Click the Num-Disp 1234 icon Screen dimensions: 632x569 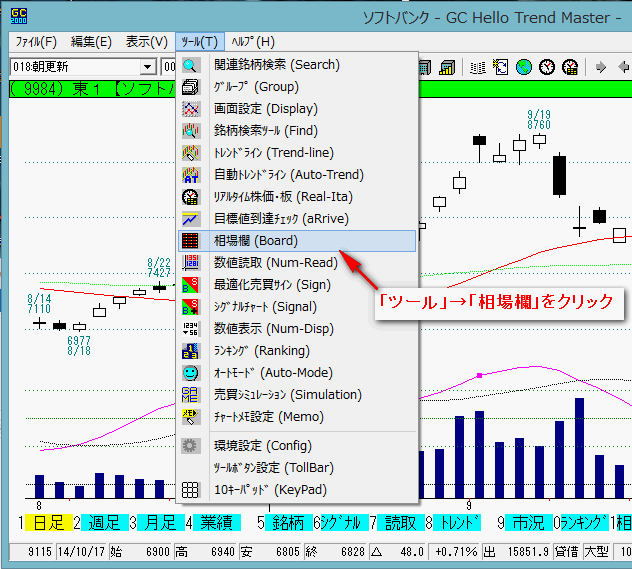(x=190, y=329)
